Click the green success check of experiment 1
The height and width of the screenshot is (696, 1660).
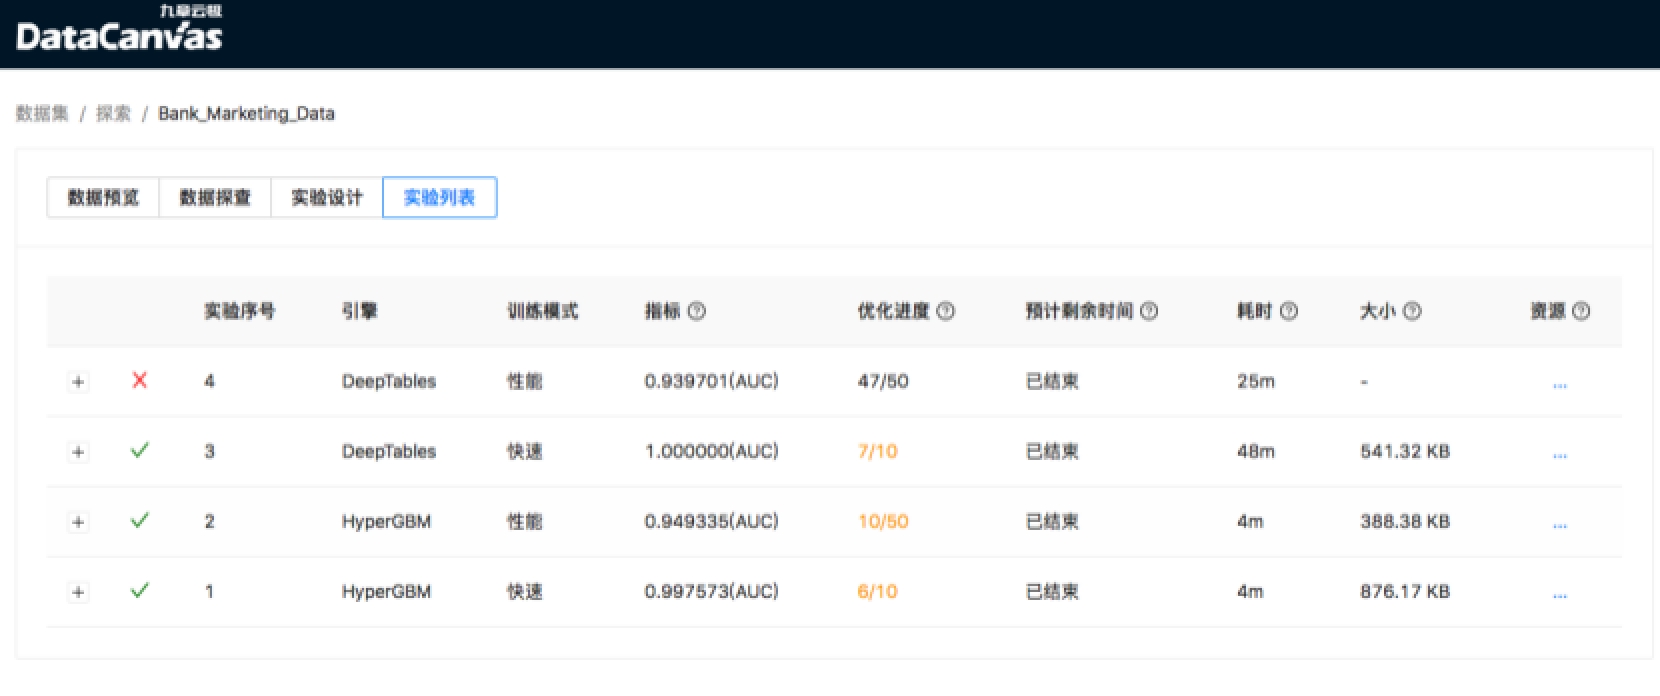(140, 590)
